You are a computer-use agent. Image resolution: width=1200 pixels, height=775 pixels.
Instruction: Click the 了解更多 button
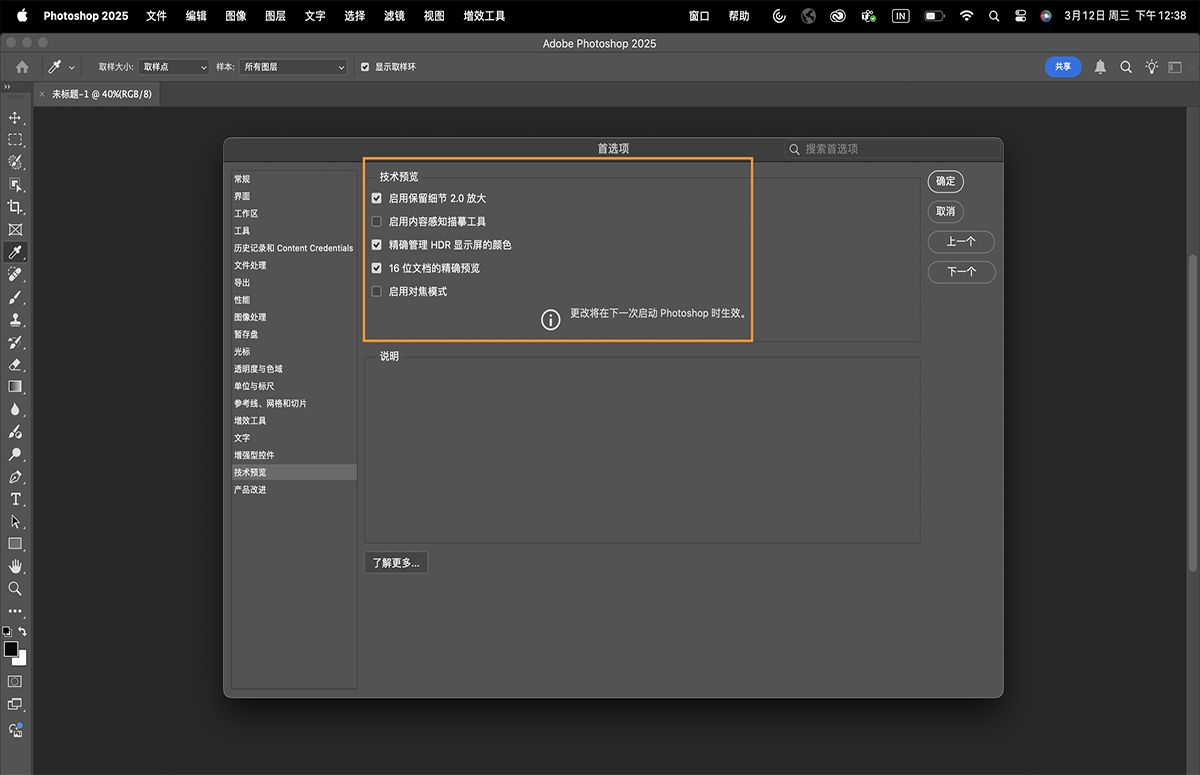click(x=396, y=562)
